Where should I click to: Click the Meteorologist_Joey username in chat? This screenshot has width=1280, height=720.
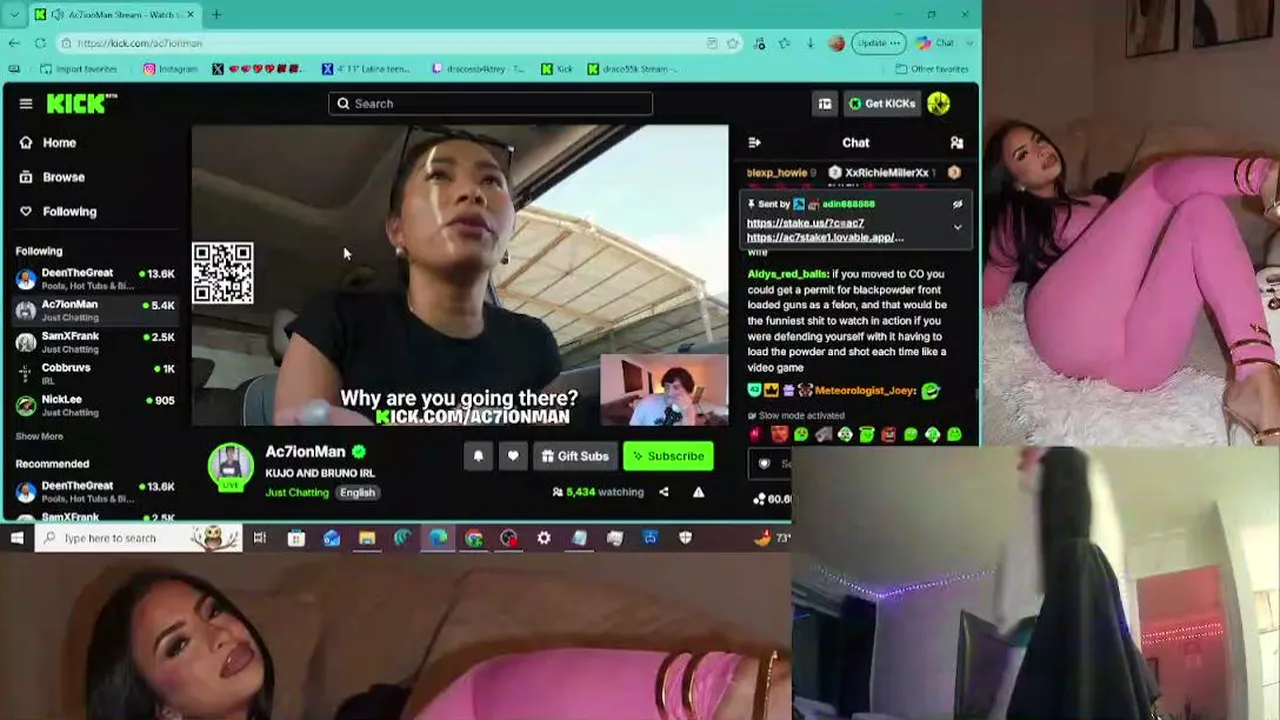click(x=864, y=391)
